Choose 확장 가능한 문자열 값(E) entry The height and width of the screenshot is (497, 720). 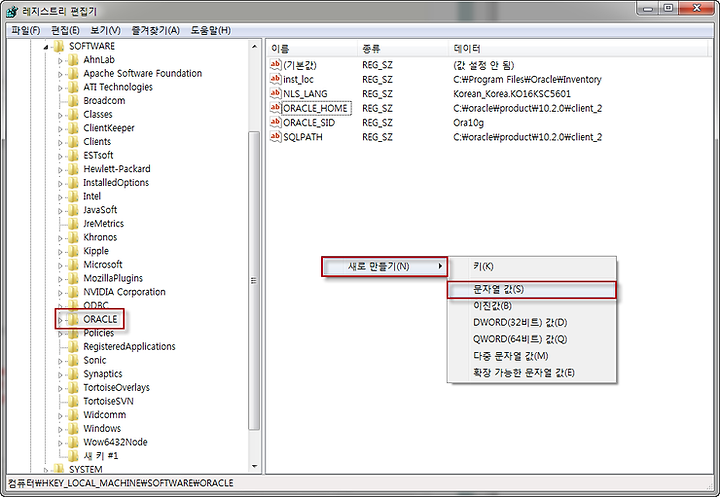pyautogui.click(x=532, y=373)
